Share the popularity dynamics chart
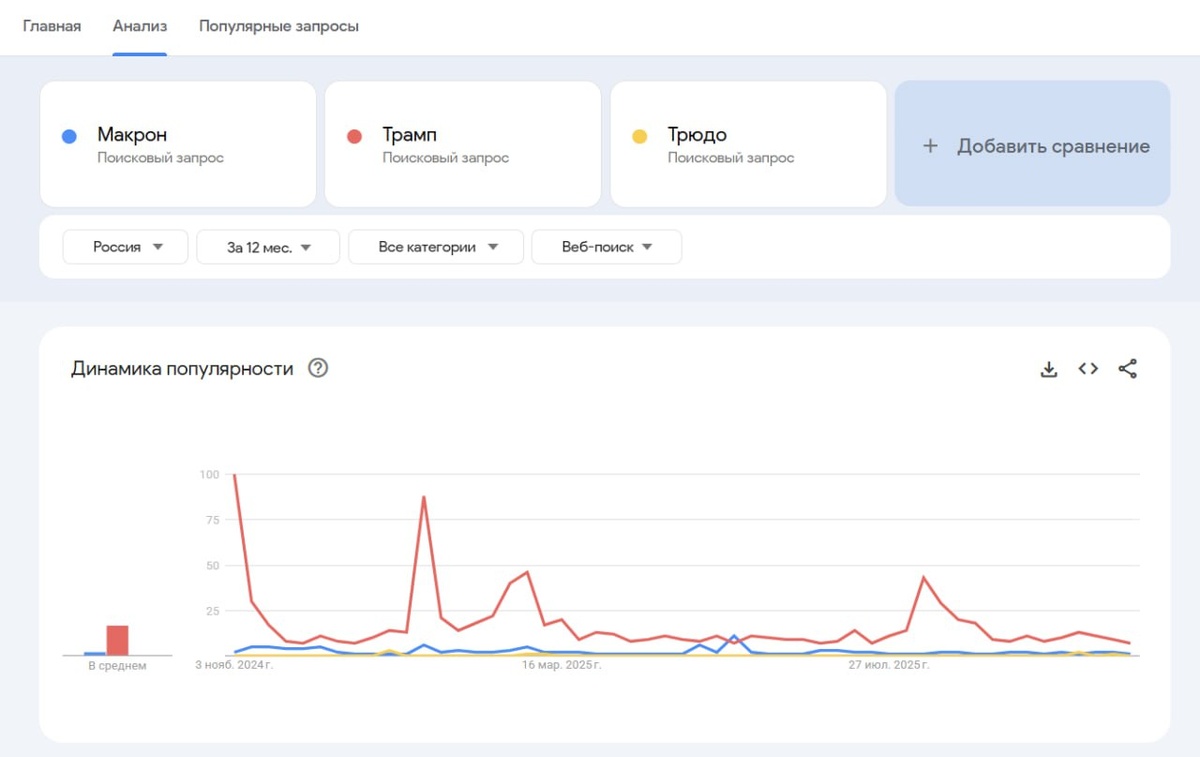 coord(1128,369)
